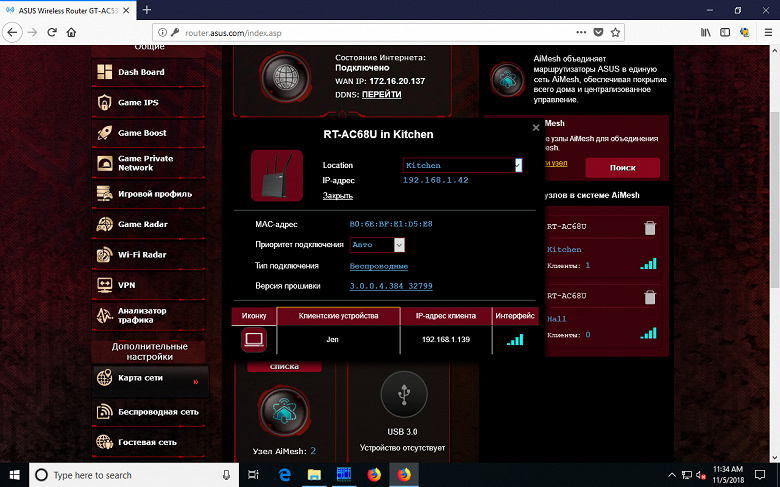Image resolution: width=780 pixels, height=487 pixels.
Task: Toggle the browser sidebar icon
Action: (x=725, y=32)
